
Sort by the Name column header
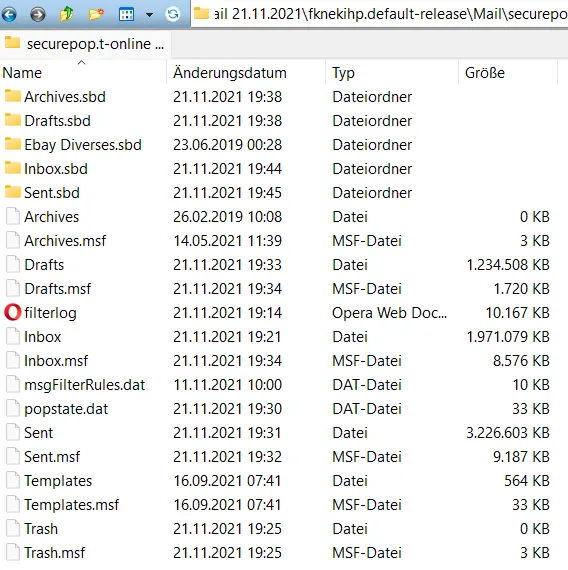point(83,73)
